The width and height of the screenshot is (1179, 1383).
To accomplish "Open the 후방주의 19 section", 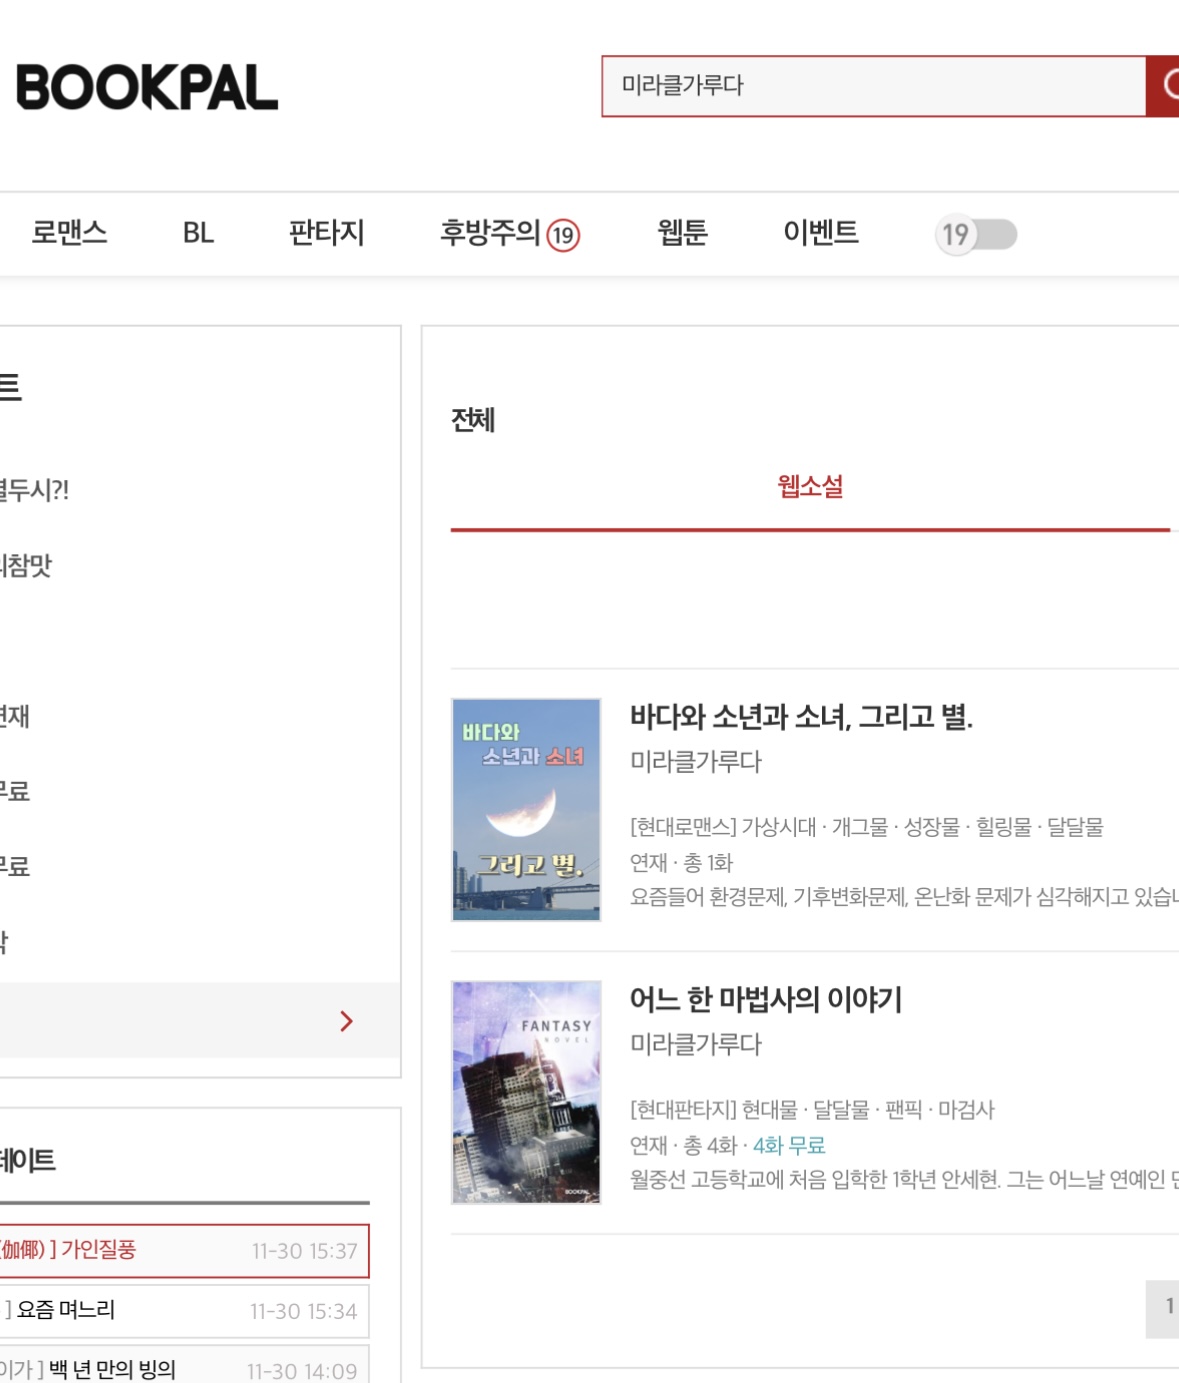I will tap(509, 233).
